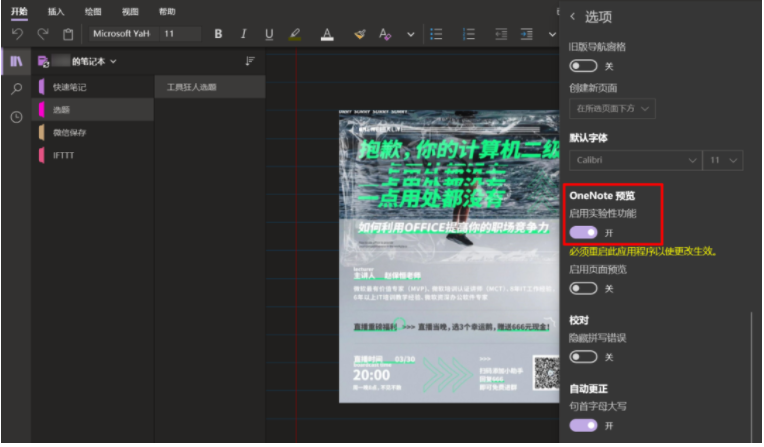The width and height of the screenshot is (764, 447).
Task: Click the notebook icon beside 的笔记本
Action: (x=43, y=61)
